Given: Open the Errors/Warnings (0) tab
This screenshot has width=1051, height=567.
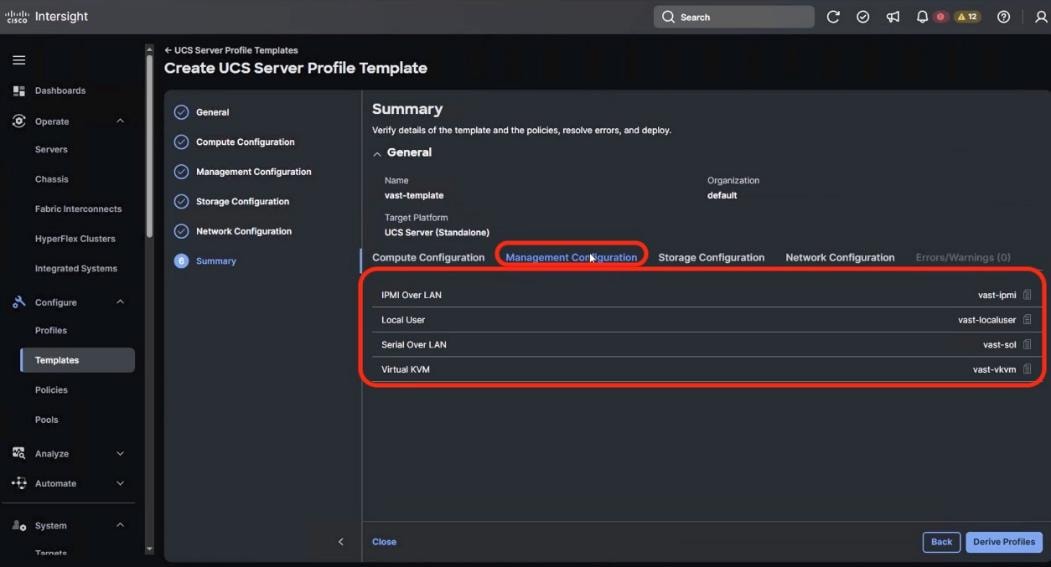Looking at the screenshot, I should point(963,257).
